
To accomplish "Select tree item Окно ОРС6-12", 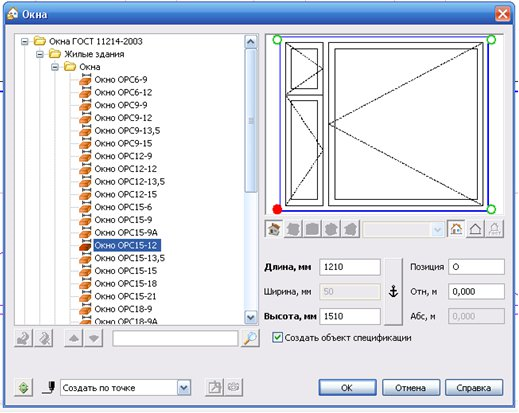I will (x=123, y=92).
